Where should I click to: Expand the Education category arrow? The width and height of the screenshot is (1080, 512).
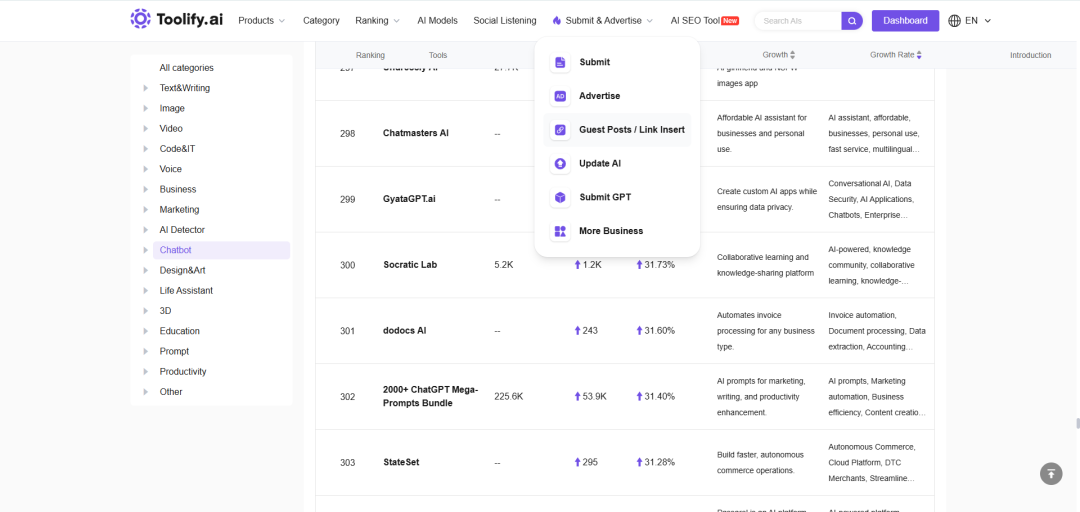(x=145, y=331)
